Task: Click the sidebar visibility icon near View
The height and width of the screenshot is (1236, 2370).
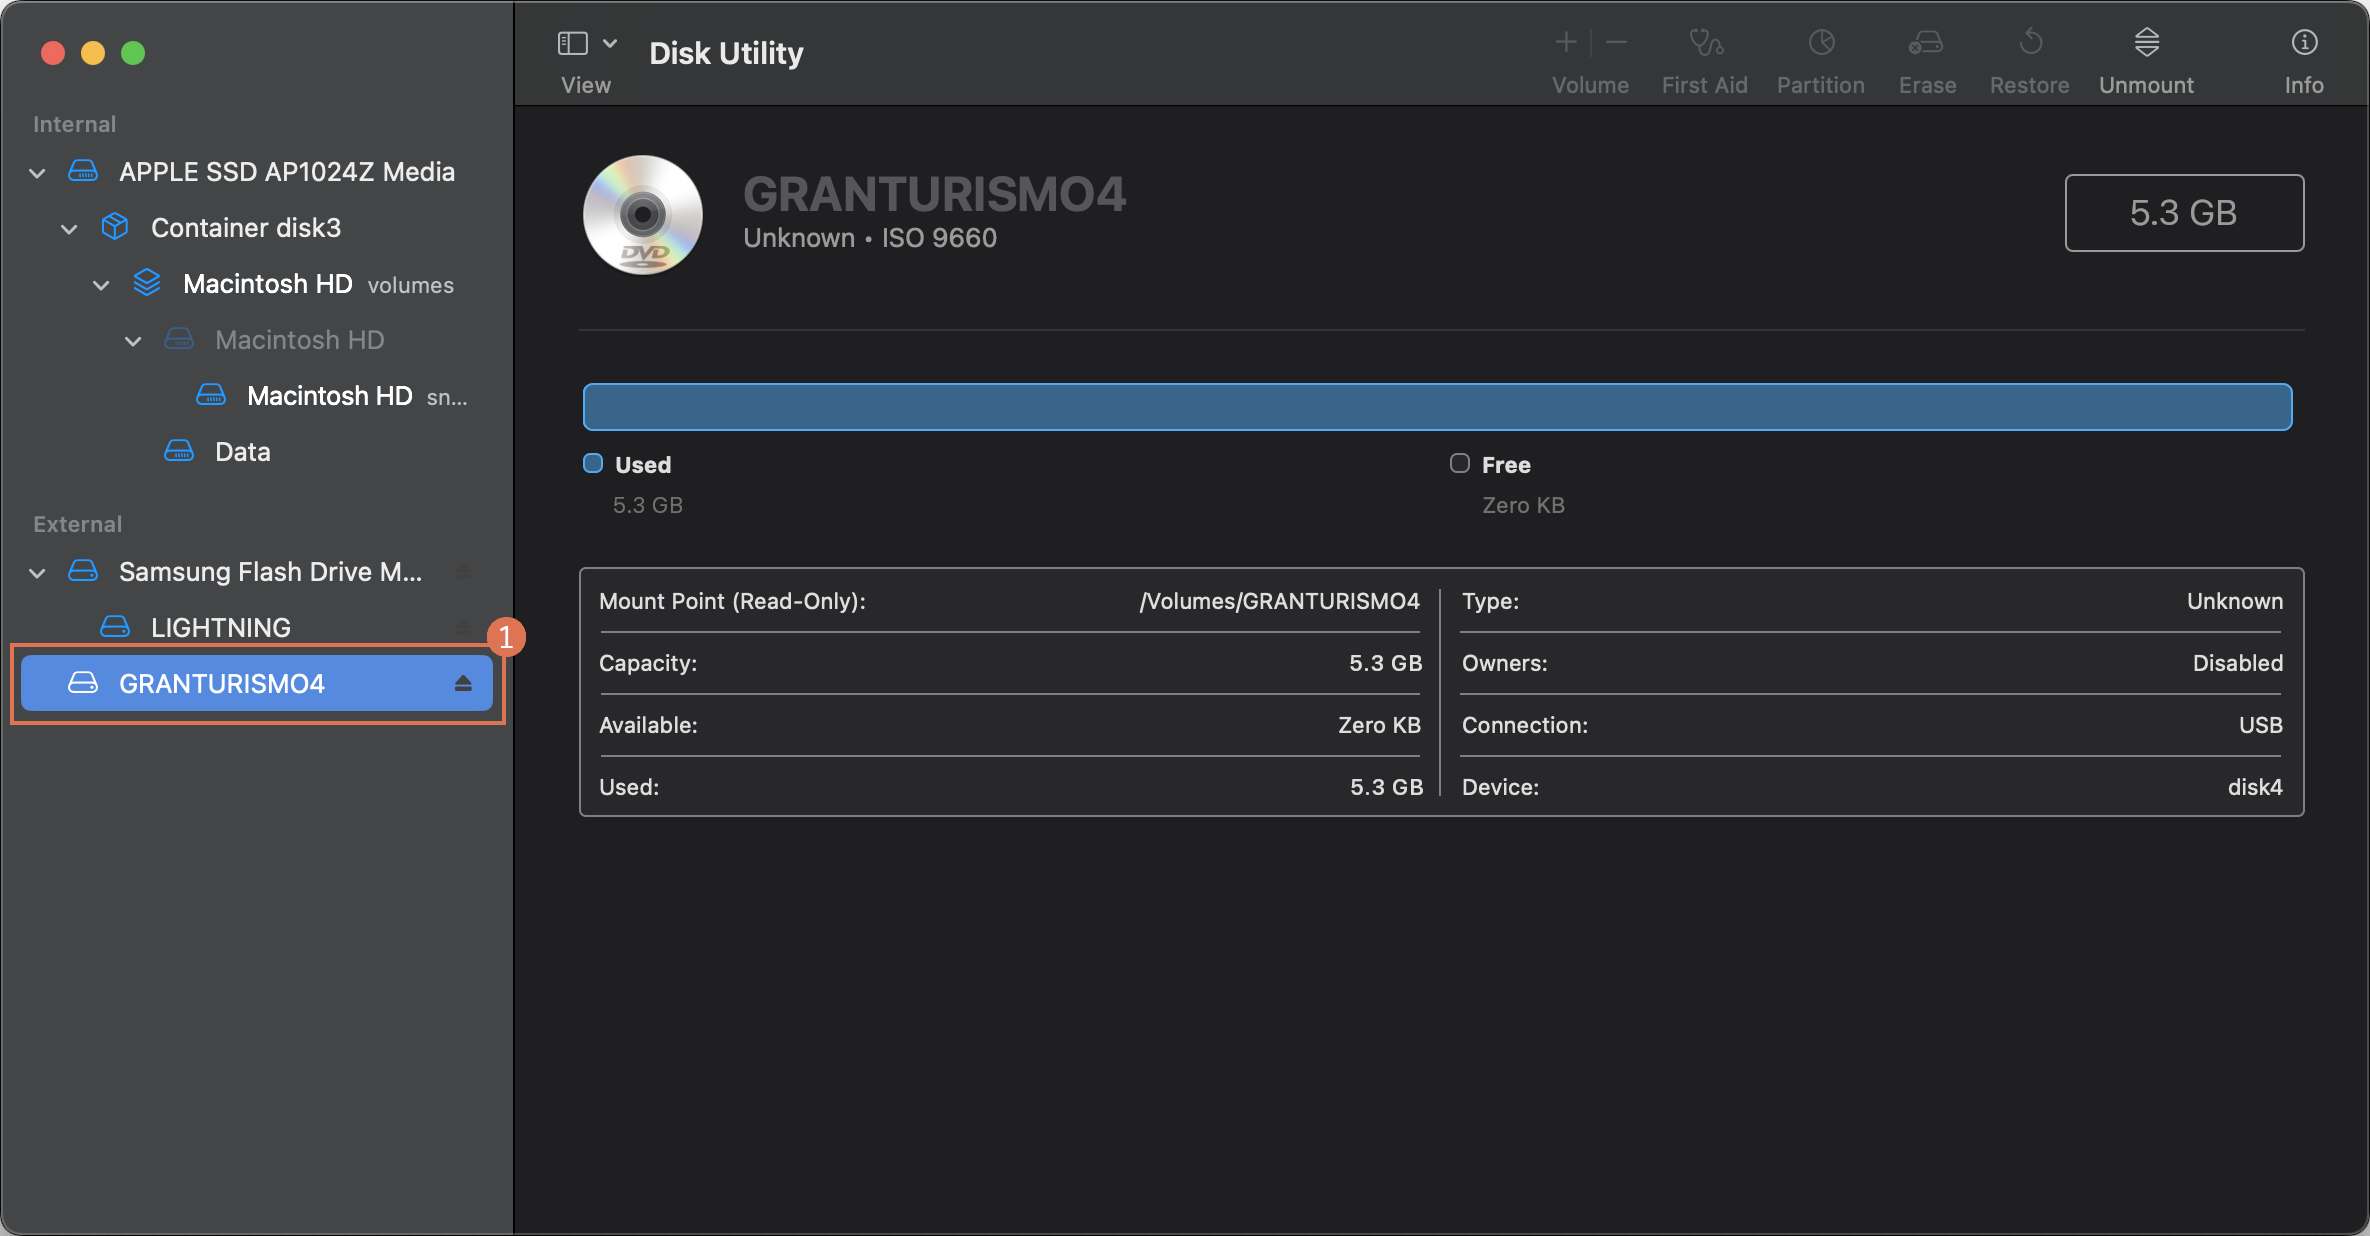Action: (x=571, y=42)
